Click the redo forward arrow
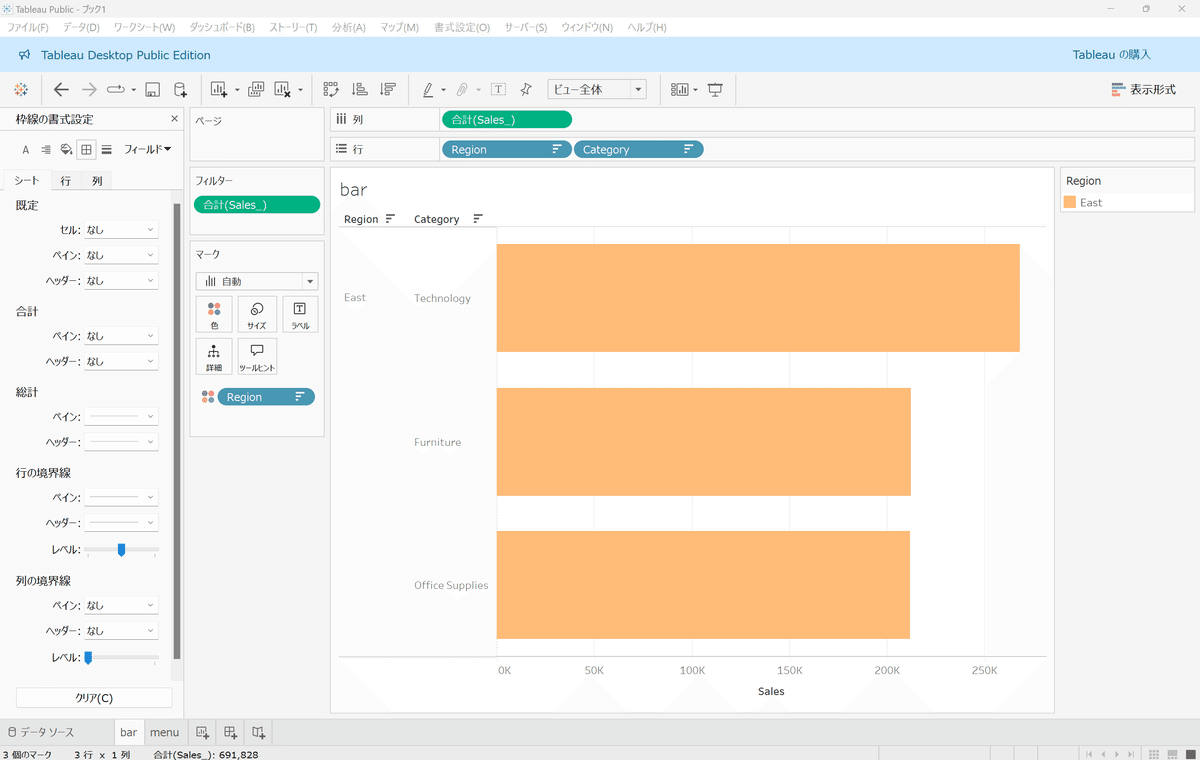The width and height of the screenshot is (1200, 760). coord(89,90)
